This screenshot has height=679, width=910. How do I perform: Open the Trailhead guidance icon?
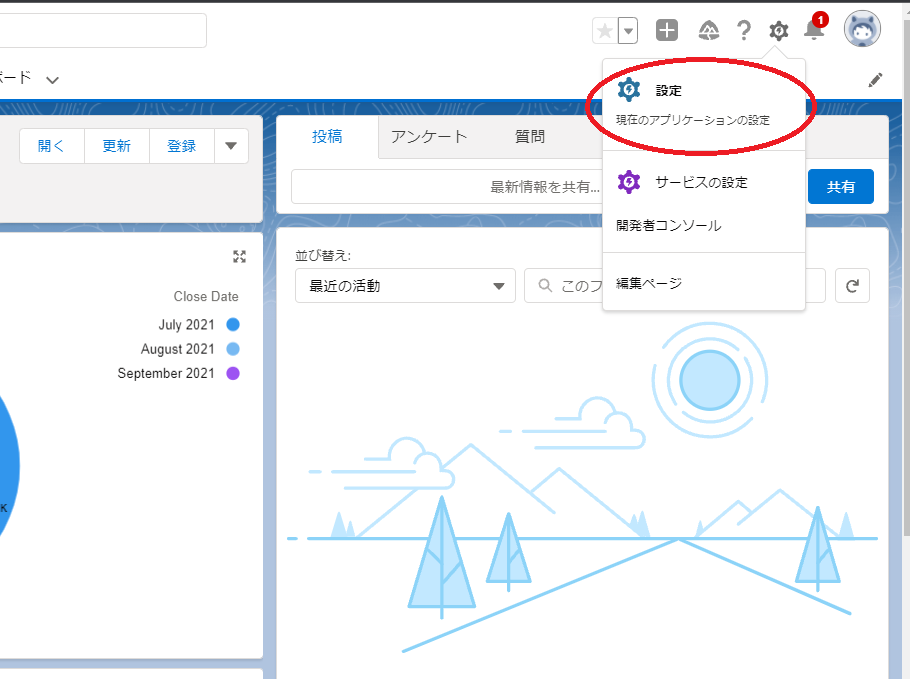[x=709, y=30]
